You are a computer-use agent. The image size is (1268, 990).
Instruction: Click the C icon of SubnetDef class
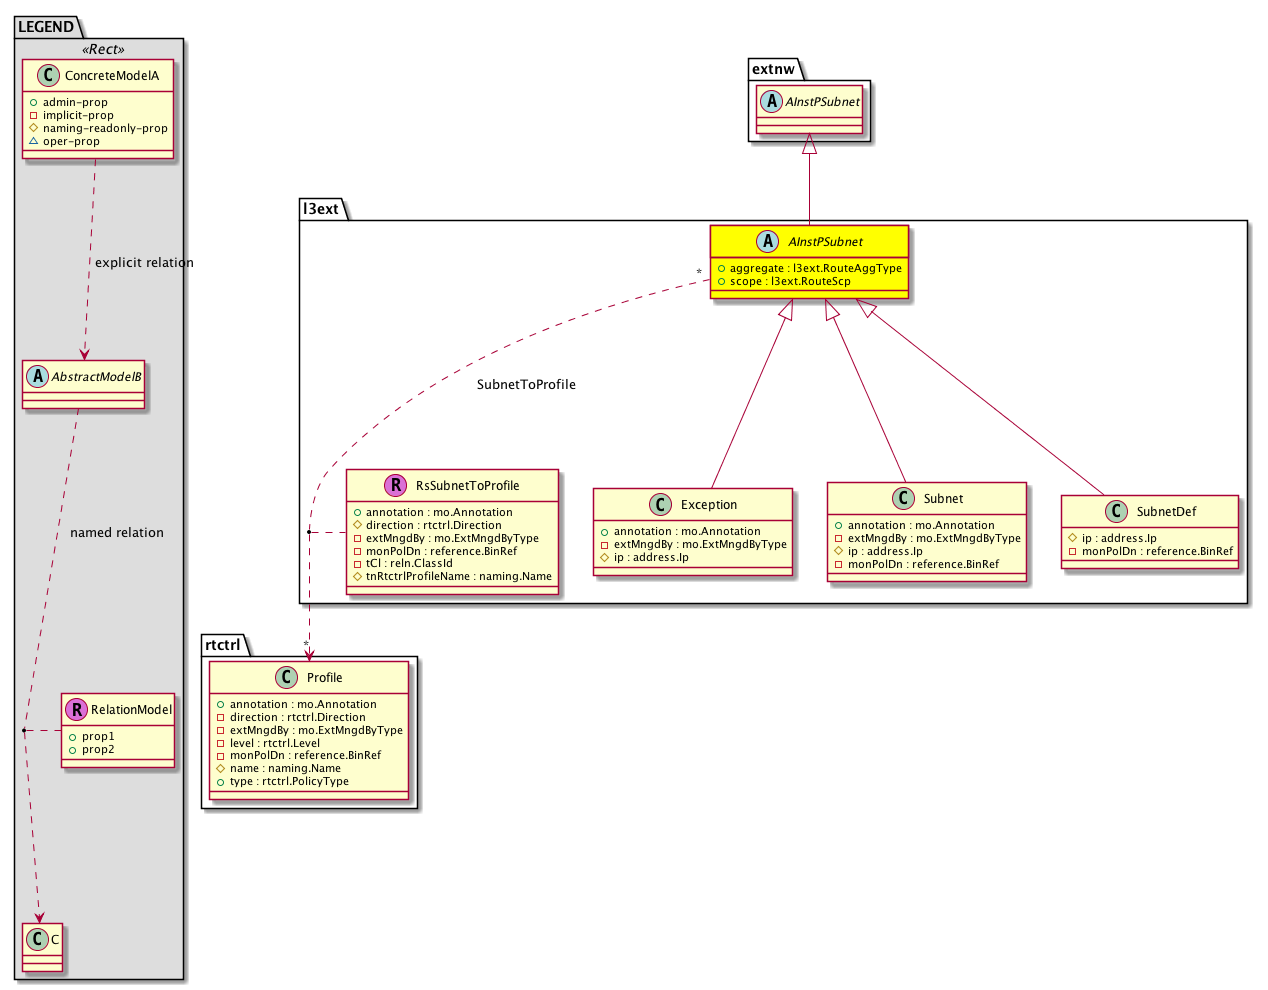pos(1116,511)
